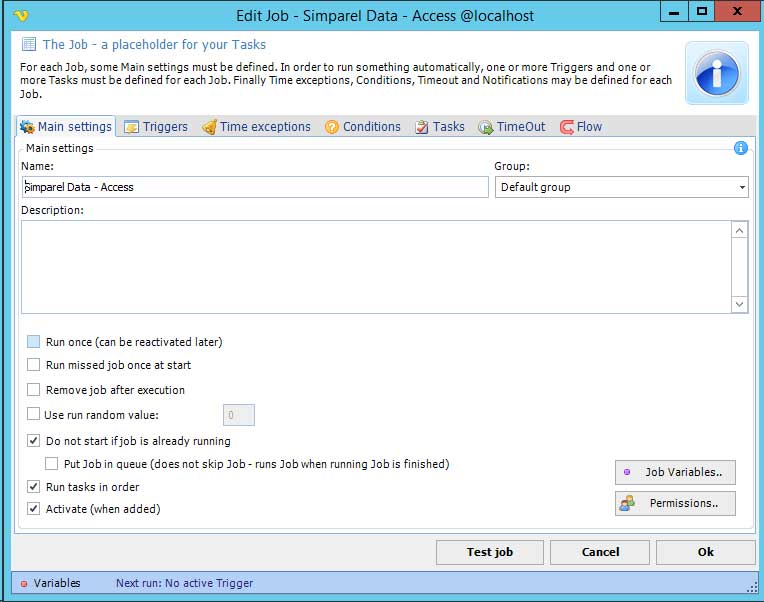The image size is (764, 602).
Task: Click into the Name text field
Action: pos(255,187)
